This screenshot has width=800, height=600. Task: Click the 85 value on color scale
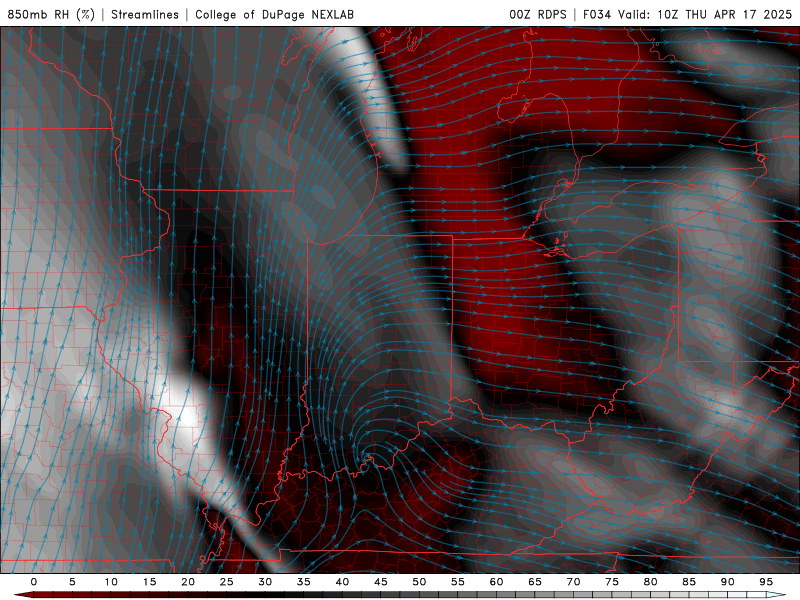(x=689, y=582)
